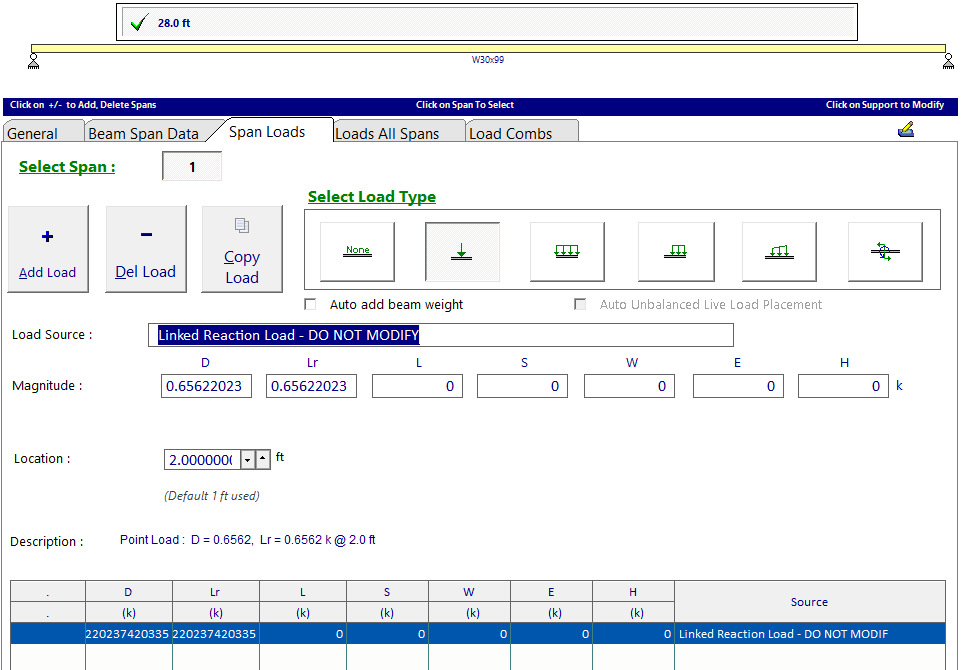Choose the full uniform distributed load icon

point(567,251)
